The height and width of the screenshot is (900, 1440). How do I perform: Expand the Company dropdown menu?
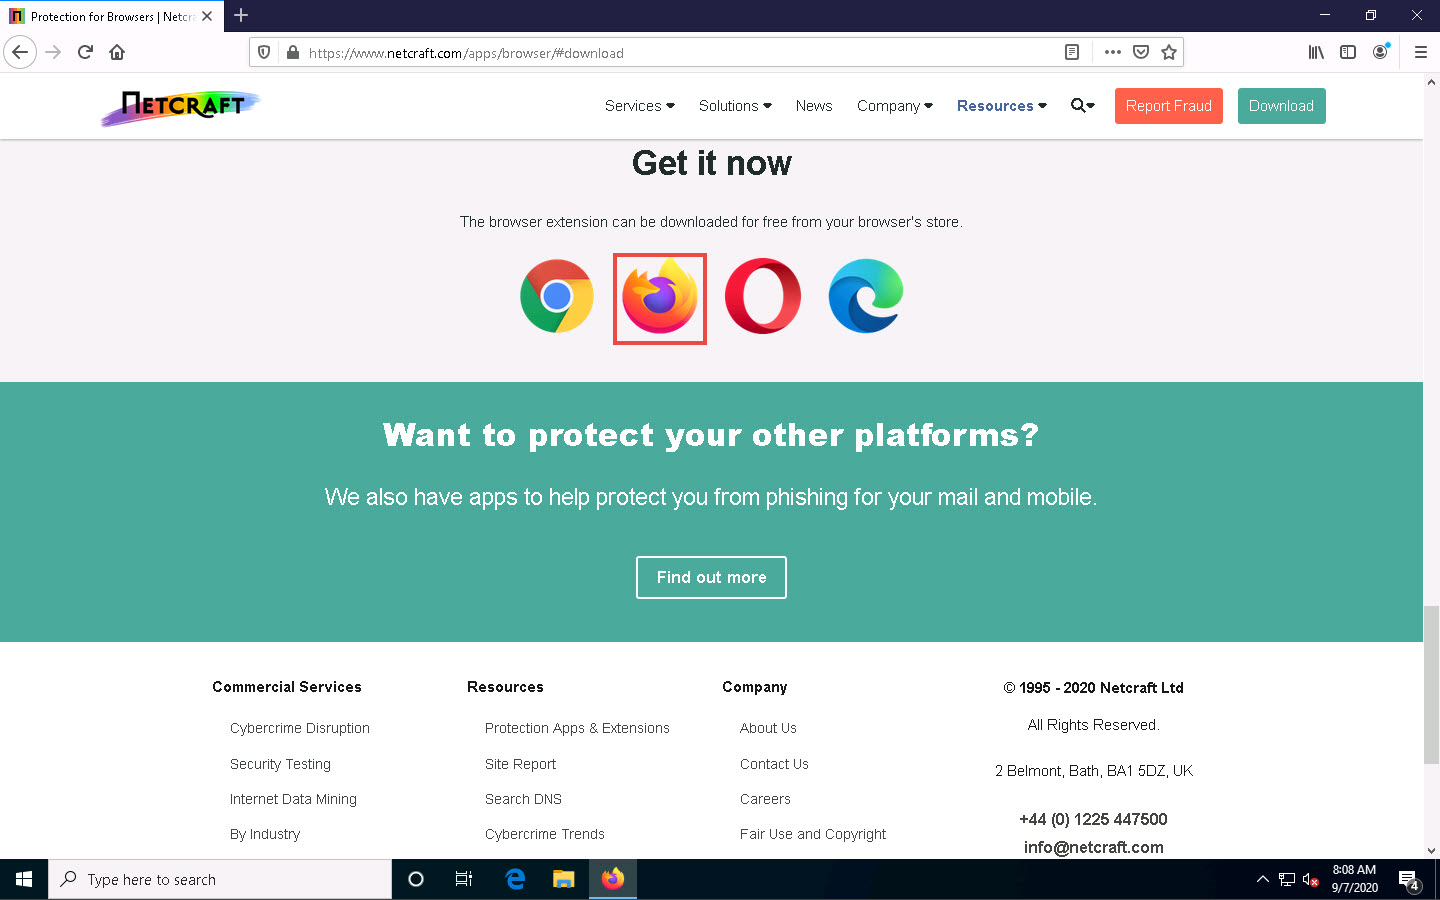point(895,105)
